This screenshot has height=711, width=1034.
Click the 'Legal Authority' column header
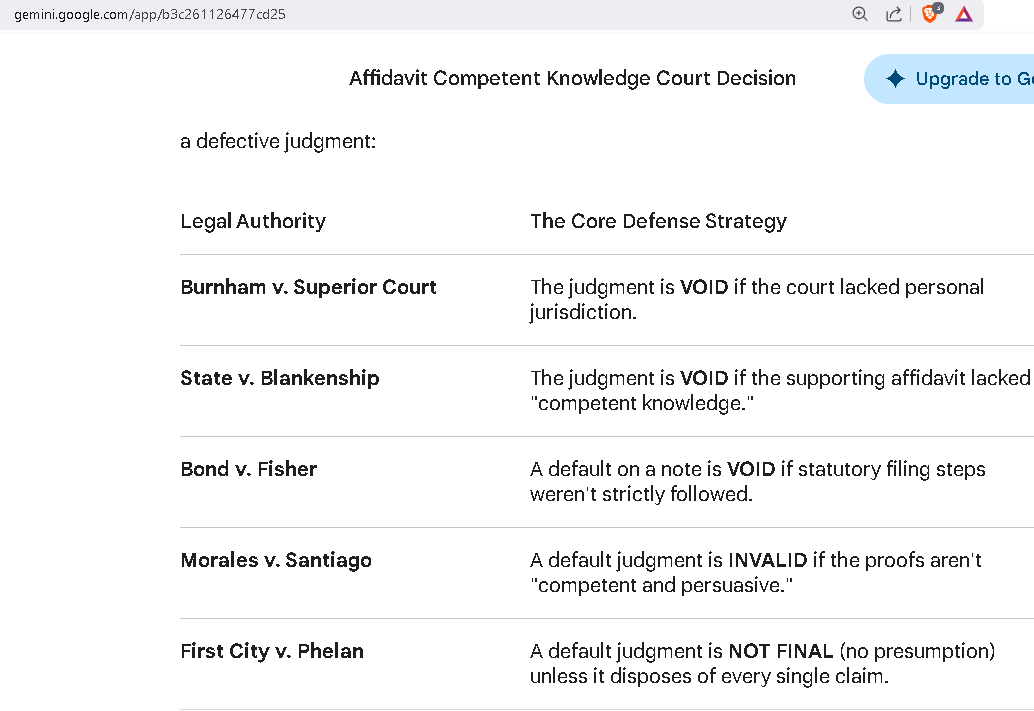pos(253,221)
